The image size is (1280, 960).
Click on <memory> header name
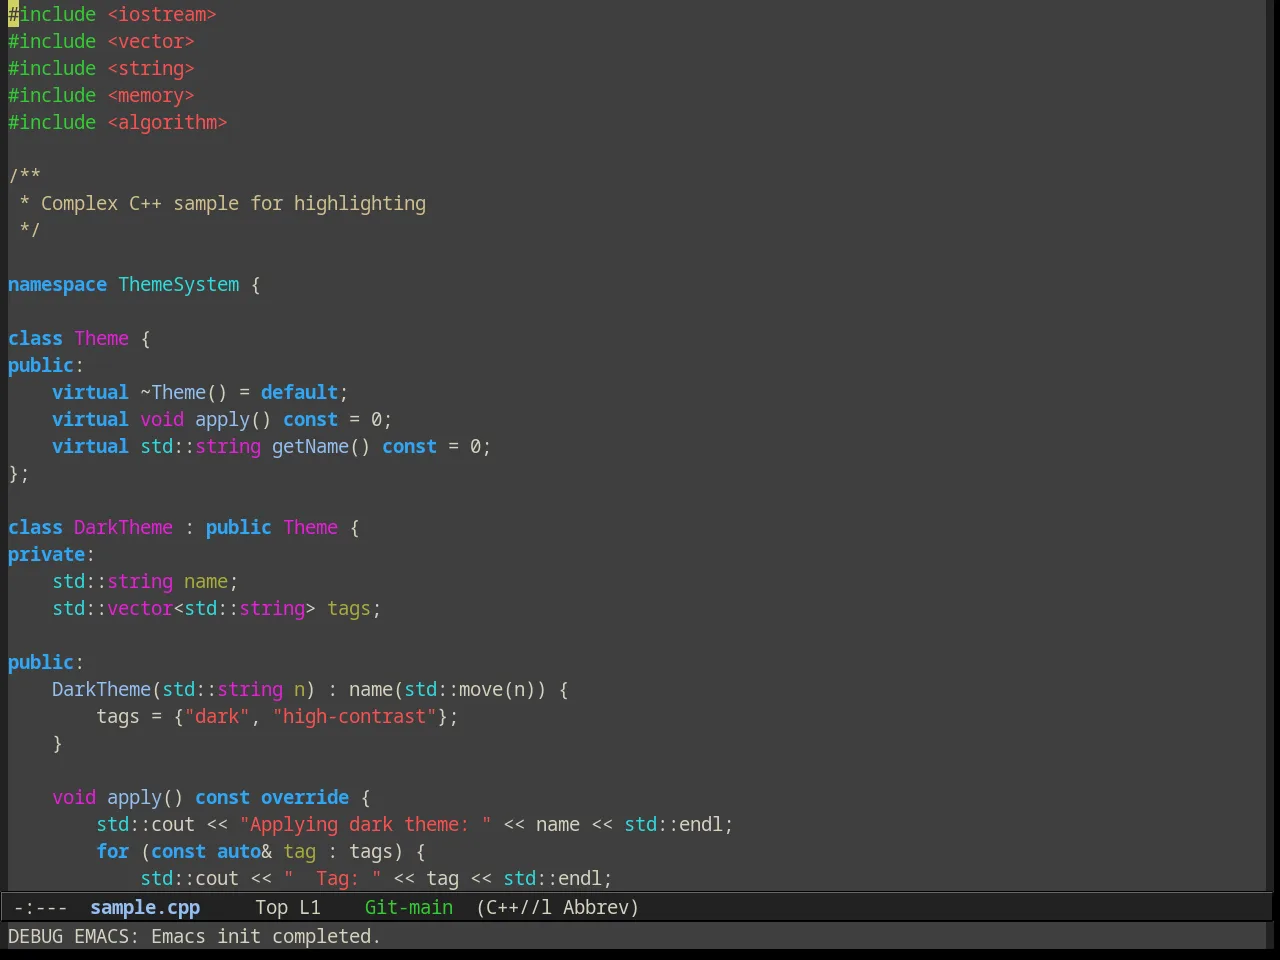point(151,95)
